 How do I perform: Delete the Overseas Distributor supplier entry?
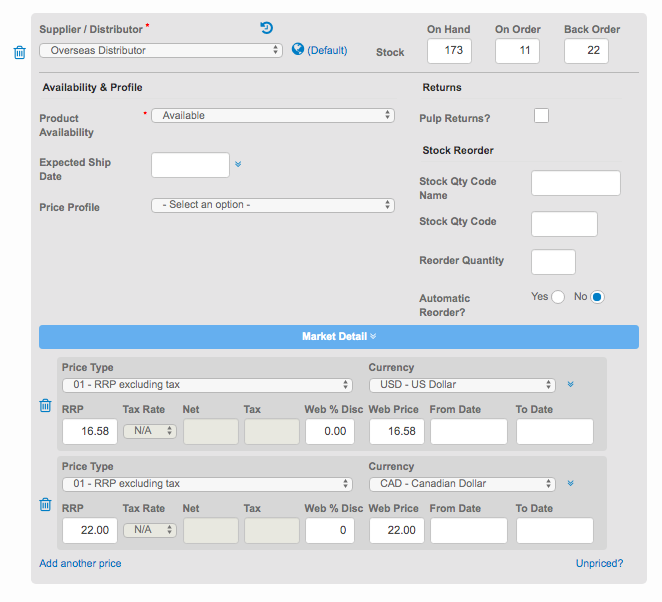pos(19,52)
